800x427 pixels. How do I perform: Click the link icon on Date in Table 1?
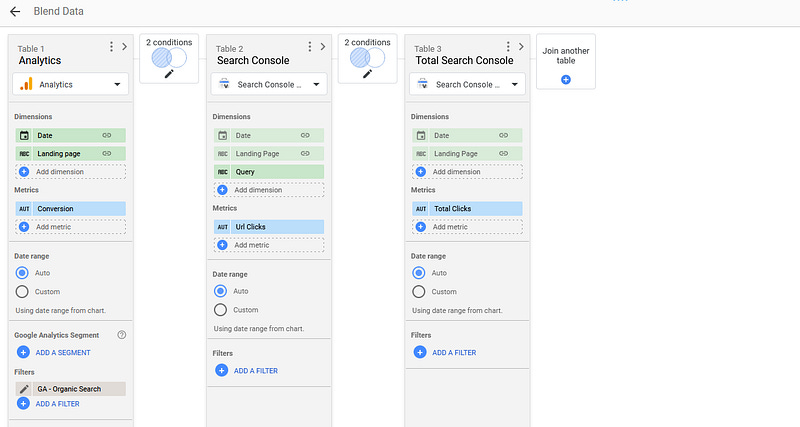point(107,135)
